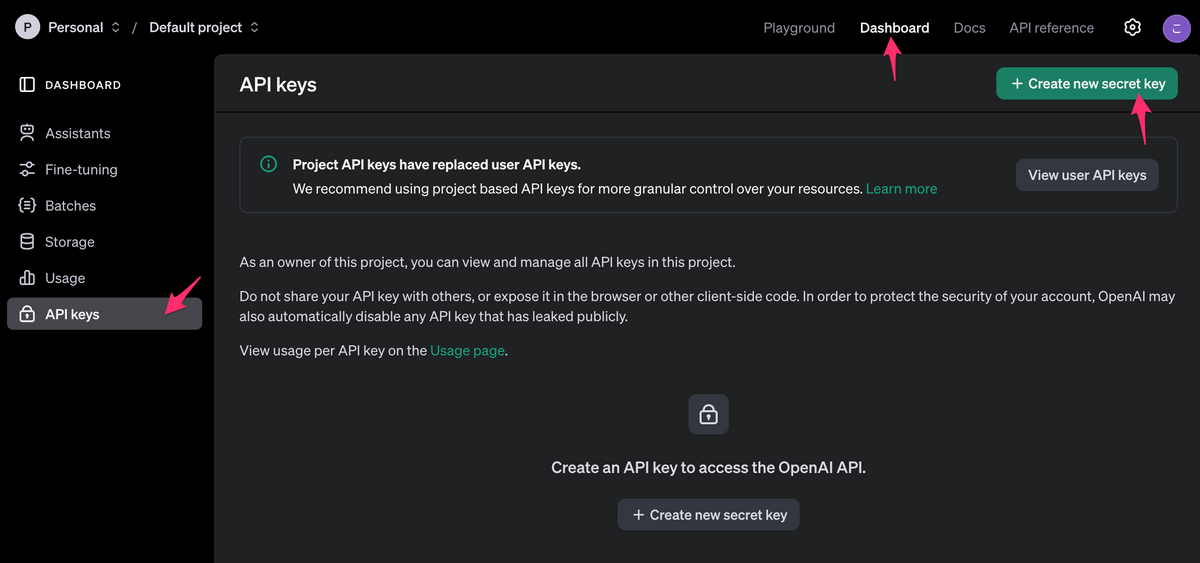Click the purple user avatar
The image size is (1200, 563).
click(1175, 28)
